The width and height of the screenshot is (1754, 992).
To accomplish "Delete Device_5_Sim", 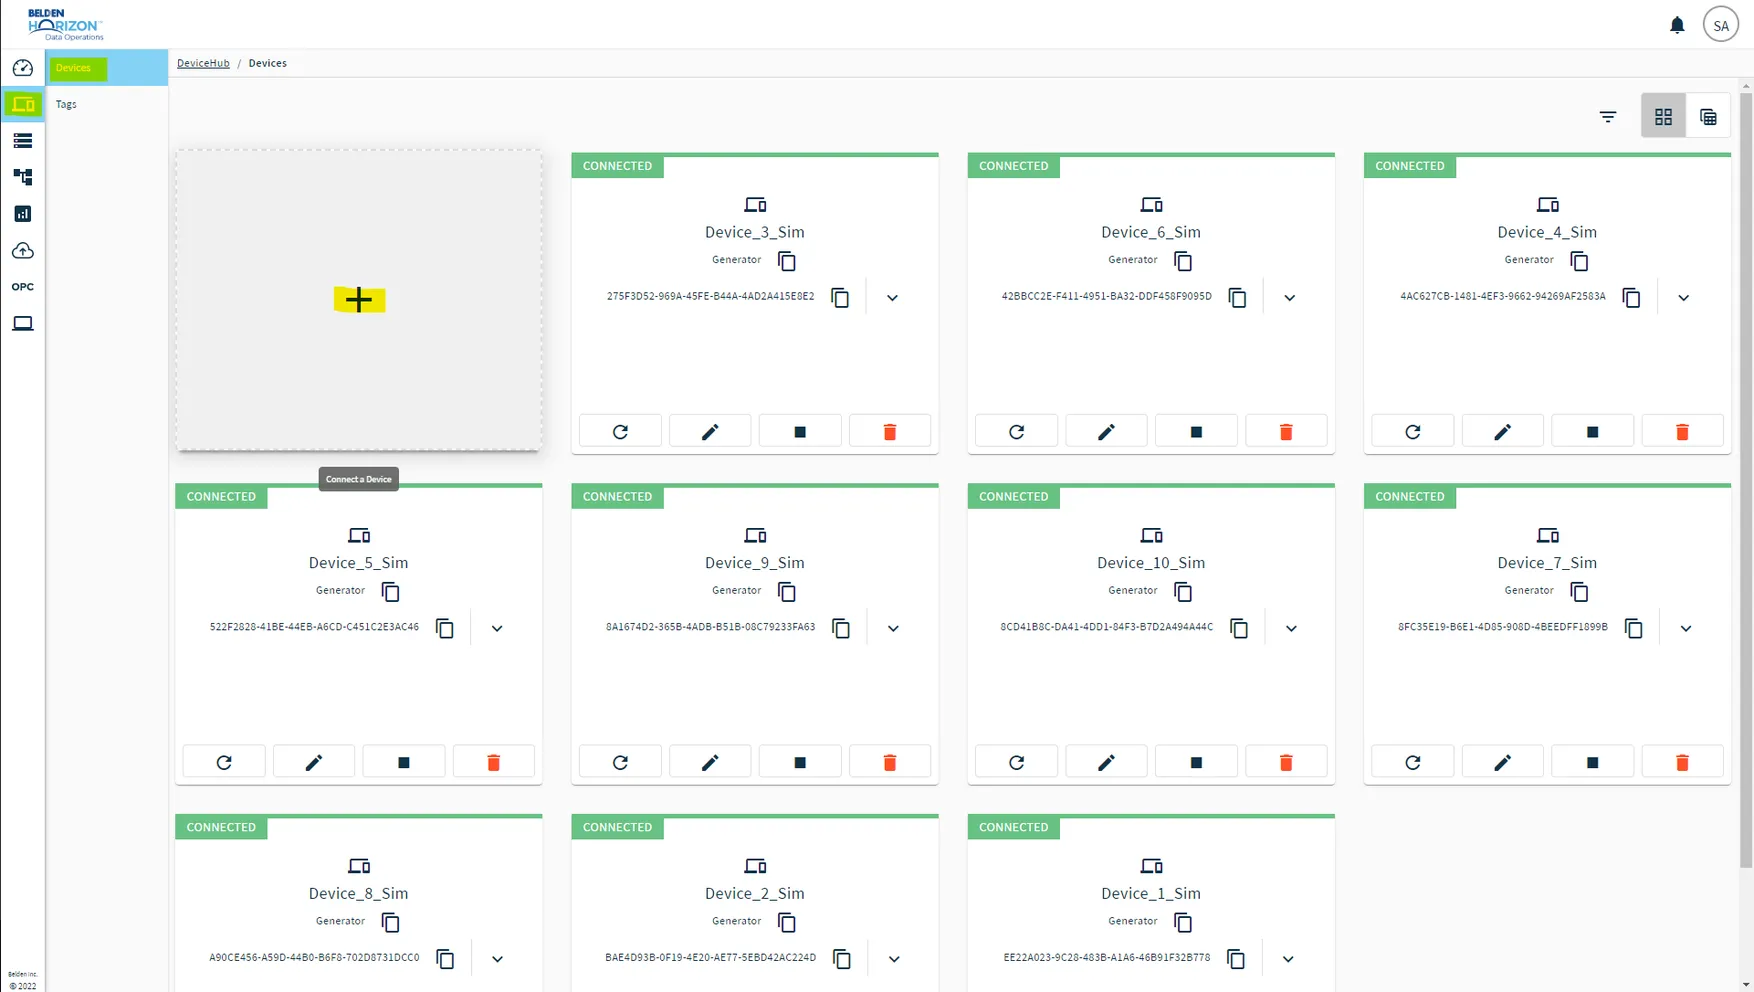I will click(x=494, y=762).
